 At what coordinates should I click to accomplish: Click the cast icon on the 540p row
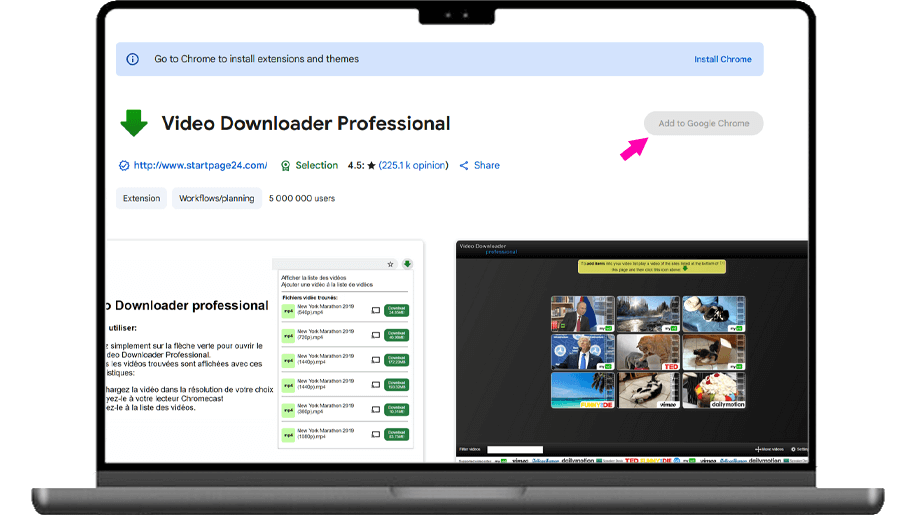pos(375,310)
